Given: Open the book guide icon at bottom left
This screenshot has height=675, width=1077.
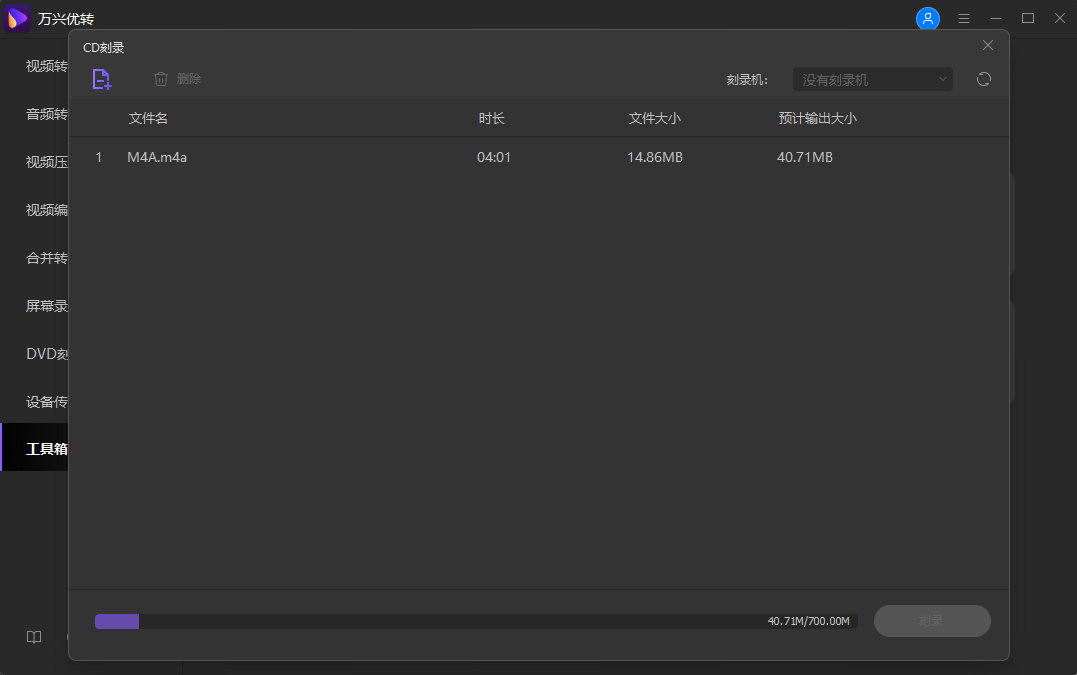Looking at the screenshot, I should click(x=34, y=637).
